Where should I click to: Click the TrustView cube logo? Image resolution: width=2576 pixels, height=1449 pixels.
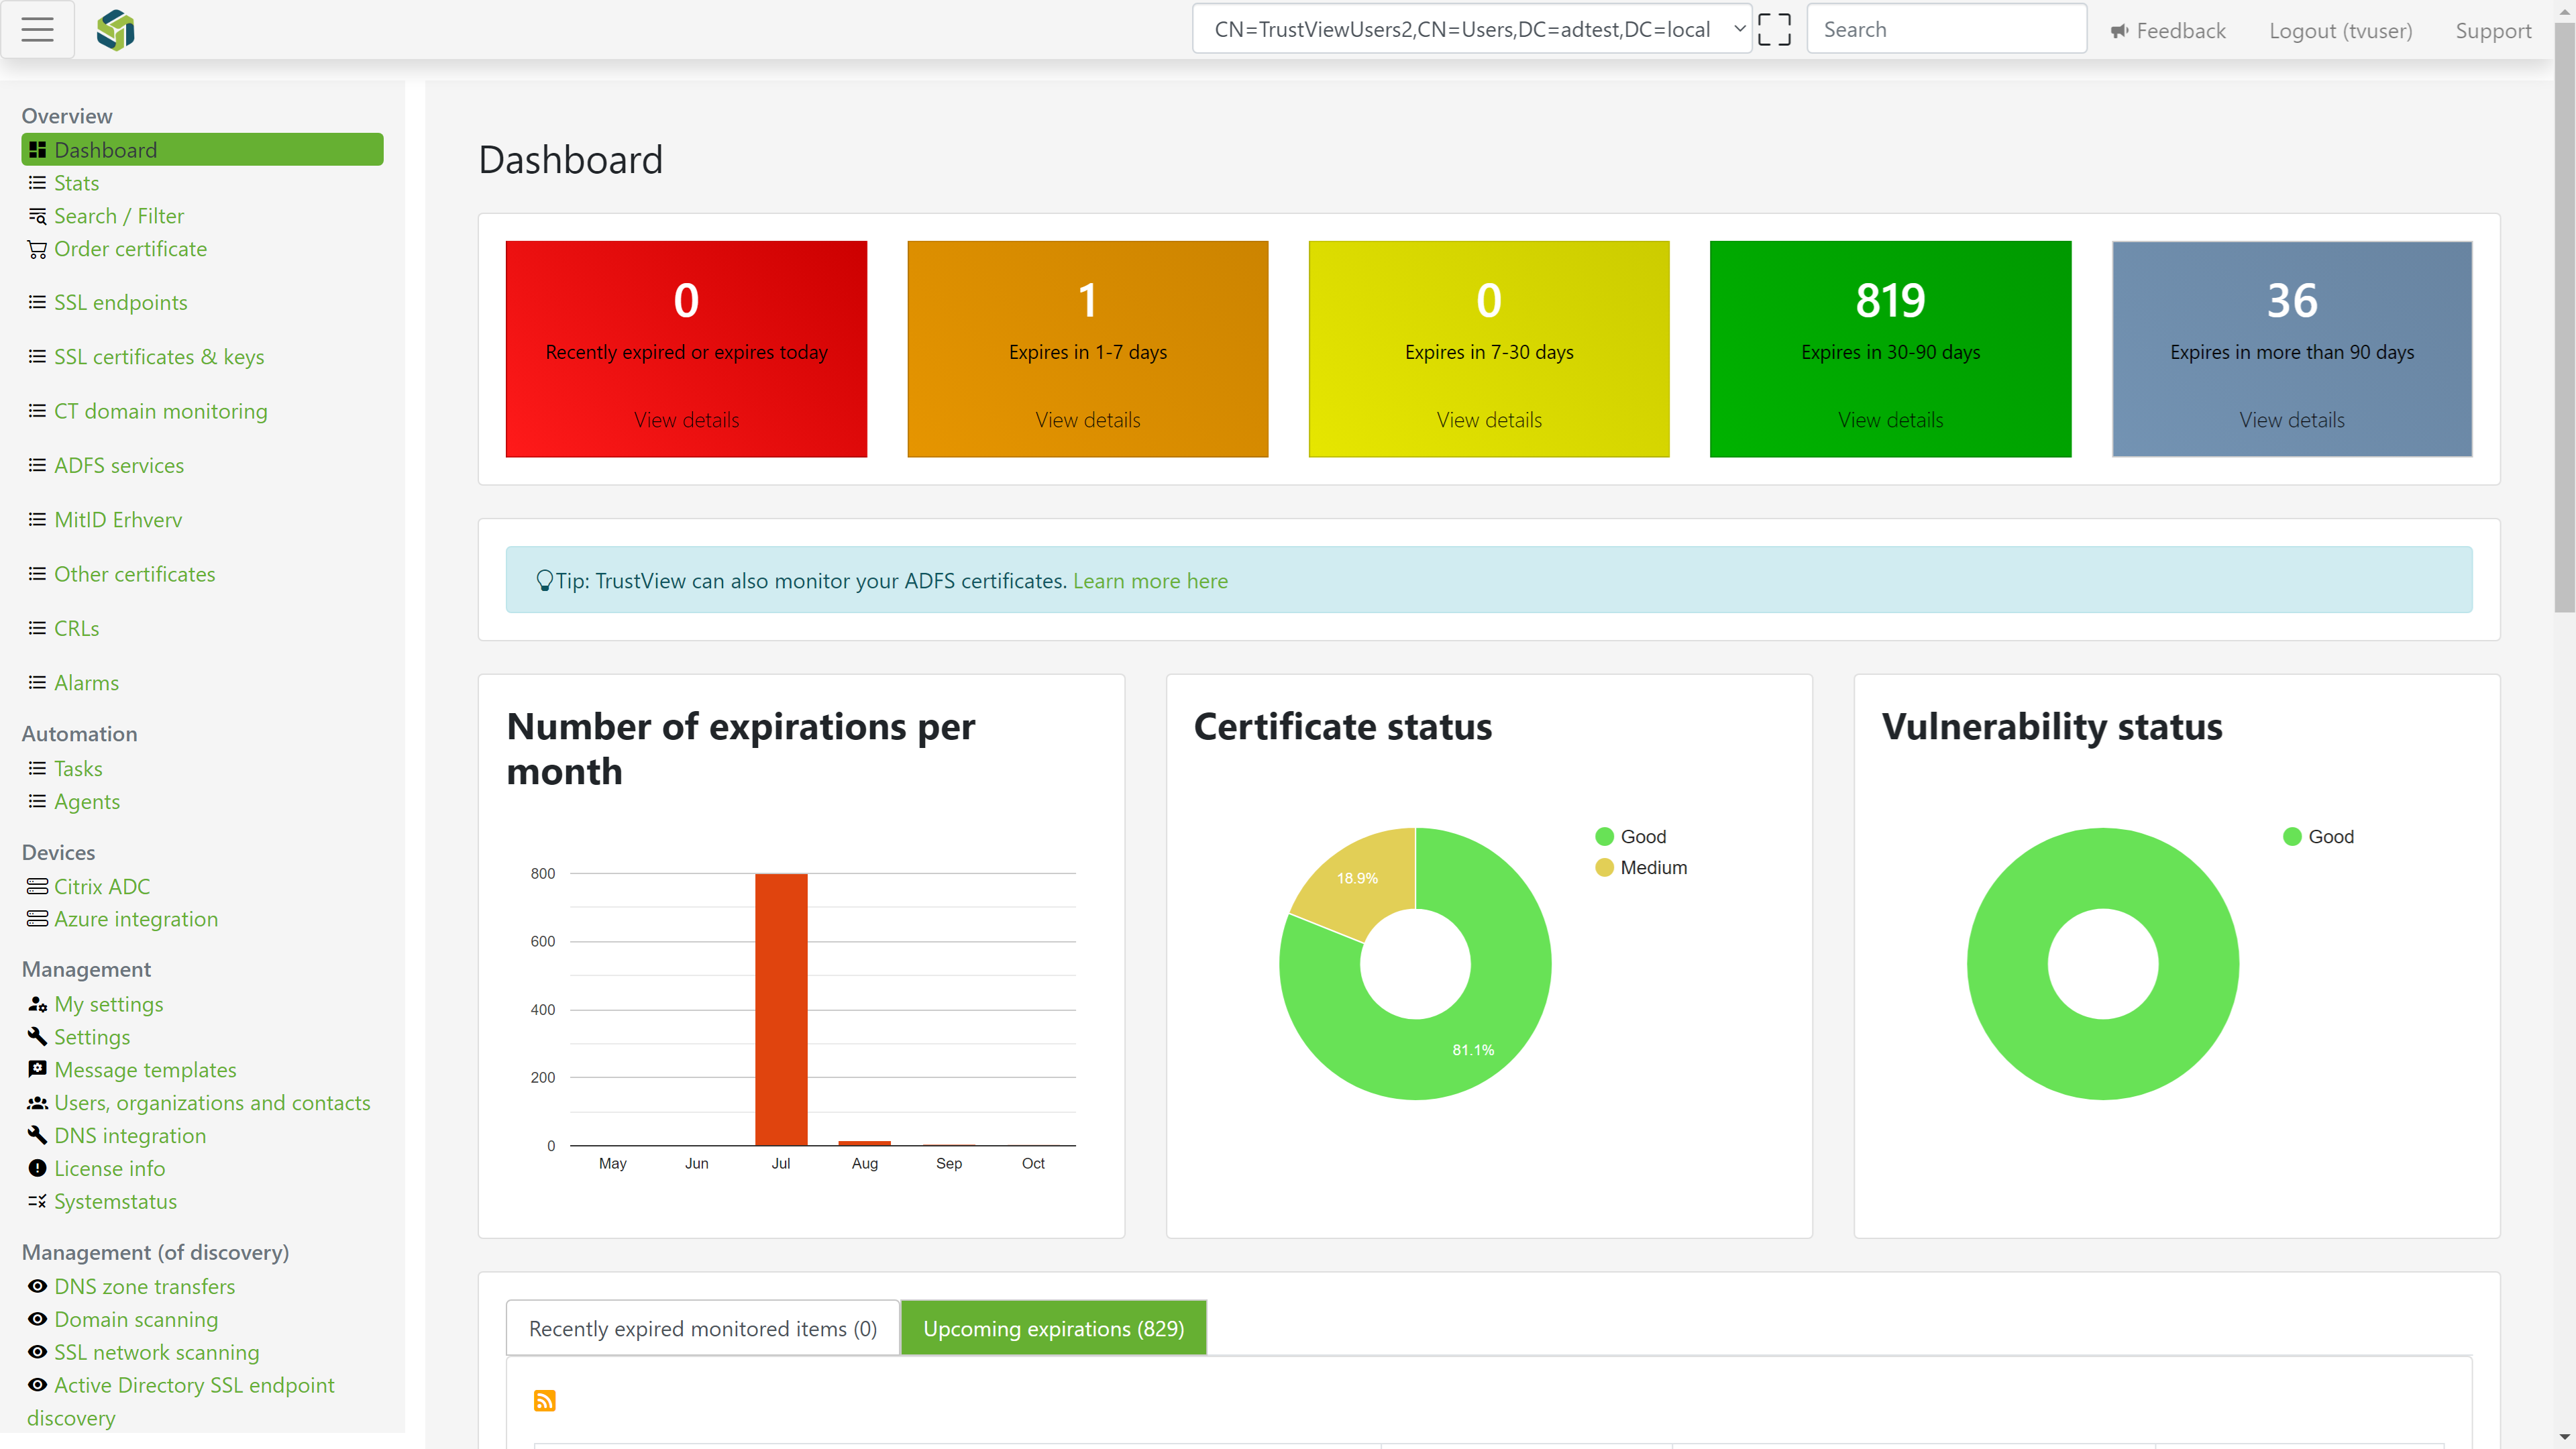point(115,30)
